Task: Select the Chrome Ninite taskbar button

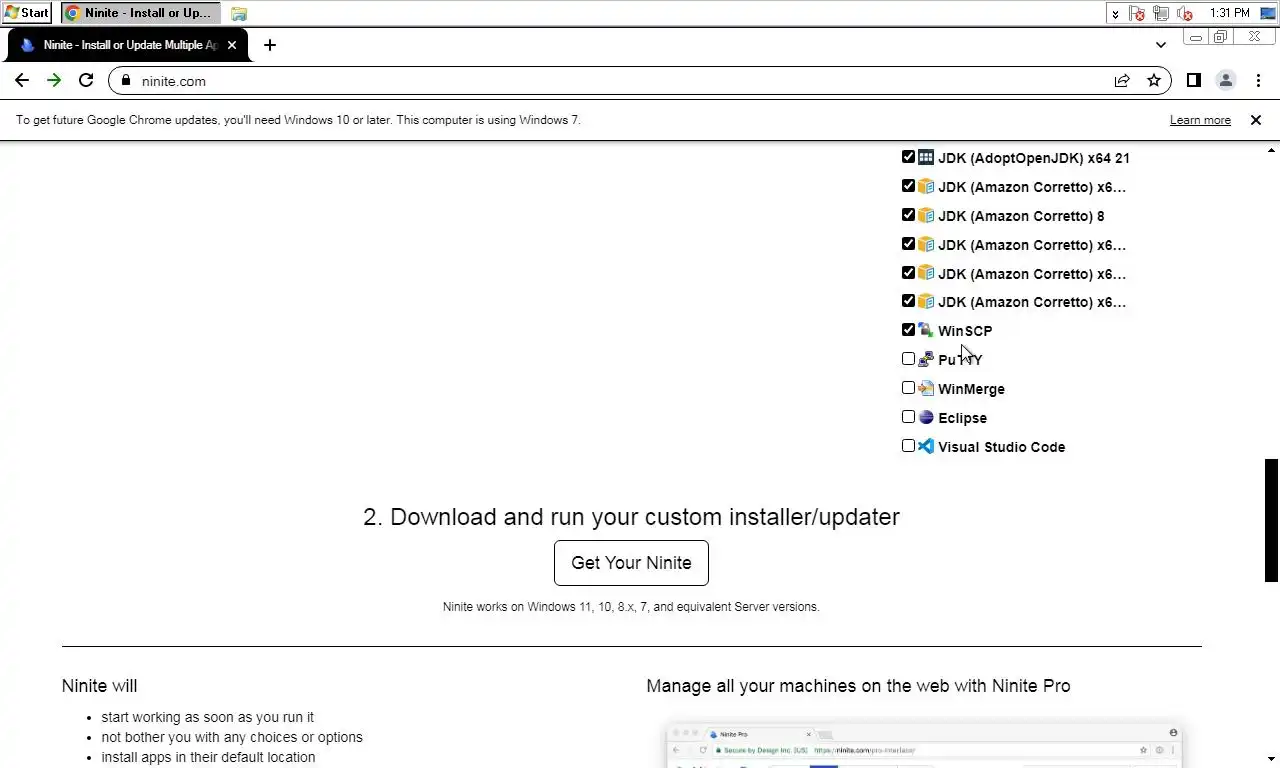Action: click(141, 13)
